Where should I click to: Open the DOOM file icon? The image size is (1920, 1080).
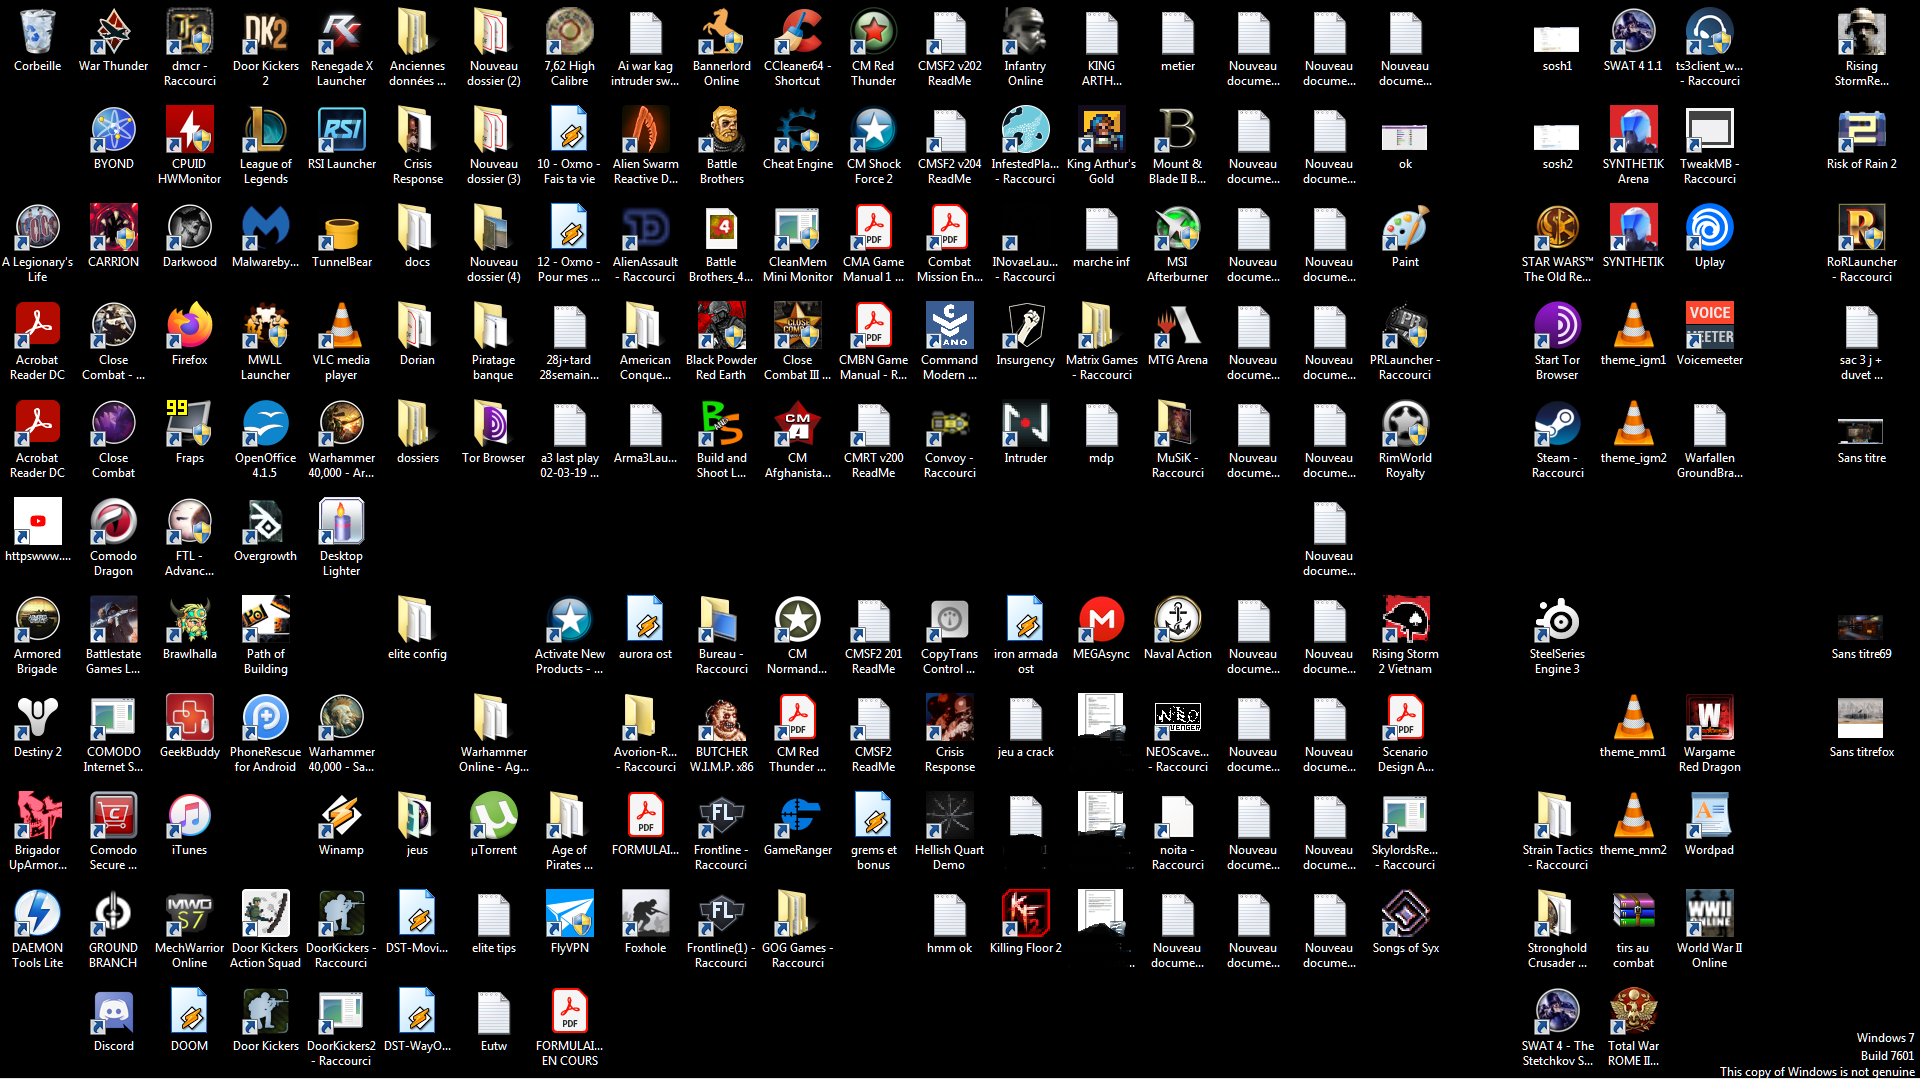[x=189, y=1020]
